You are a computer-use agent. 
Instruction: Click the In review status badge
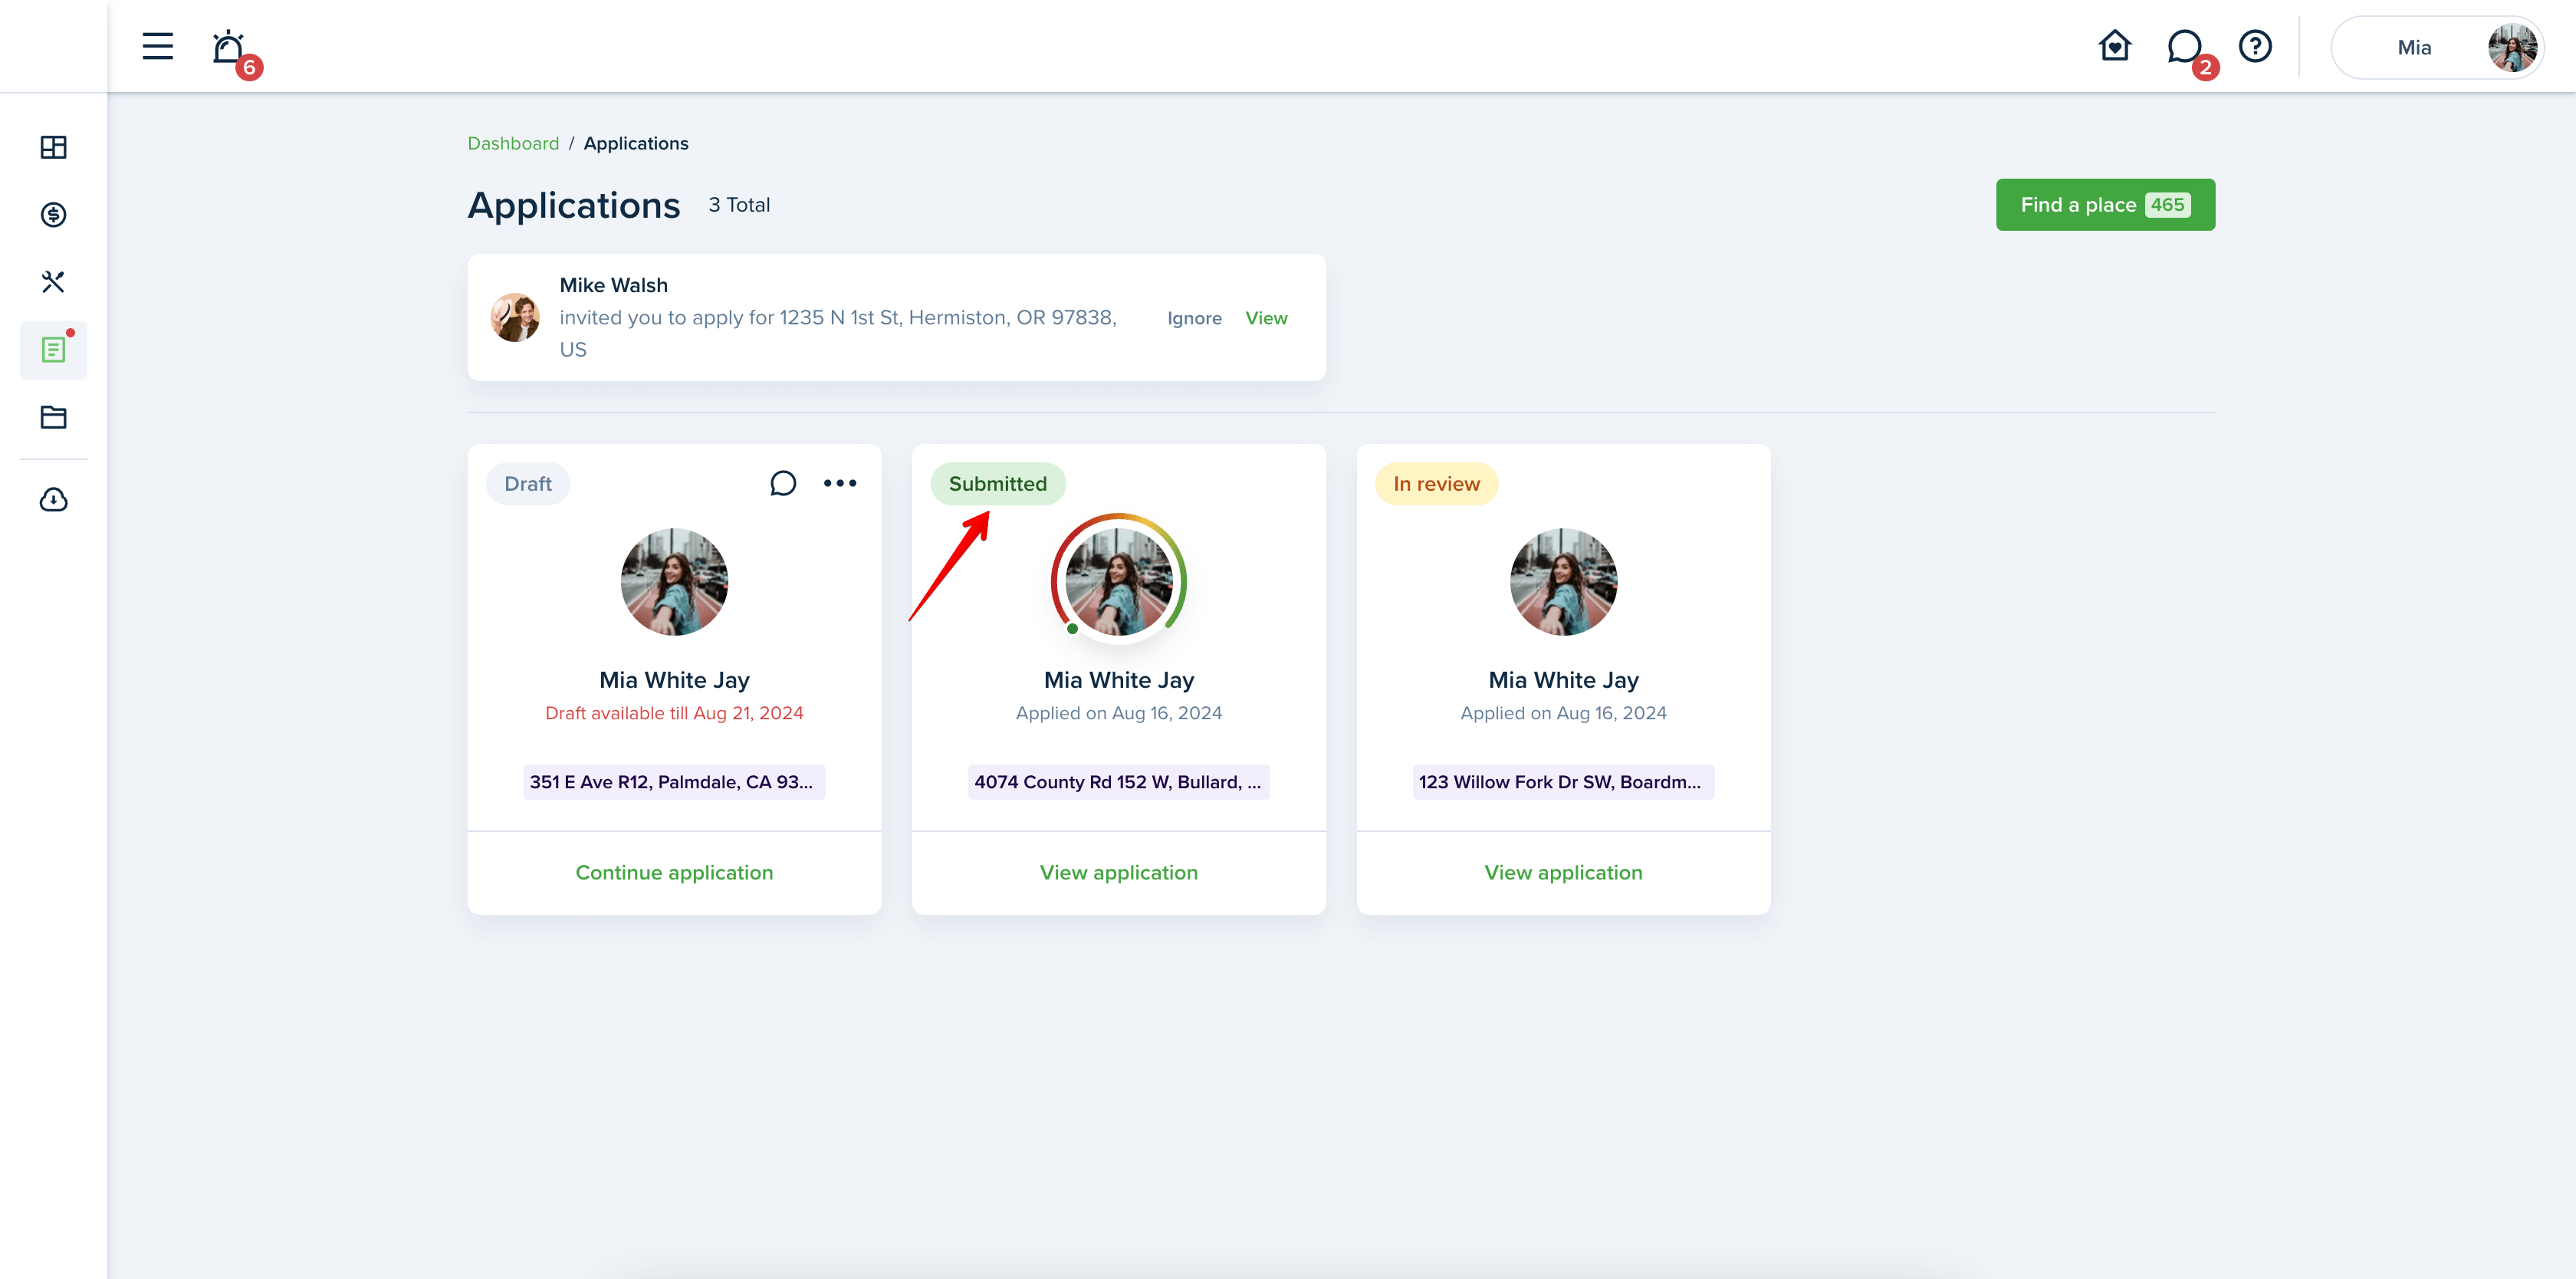click(1435, 484)
